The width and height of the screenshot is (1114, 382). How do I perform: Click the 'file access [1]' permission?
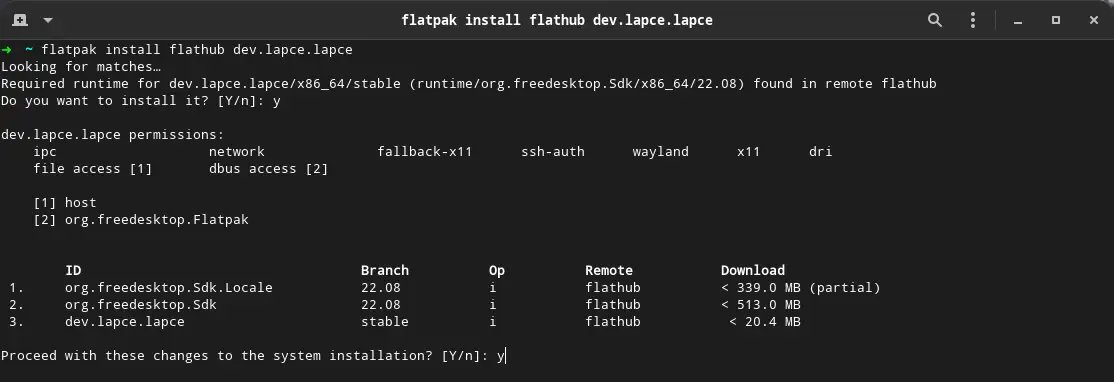pos(93,168)
